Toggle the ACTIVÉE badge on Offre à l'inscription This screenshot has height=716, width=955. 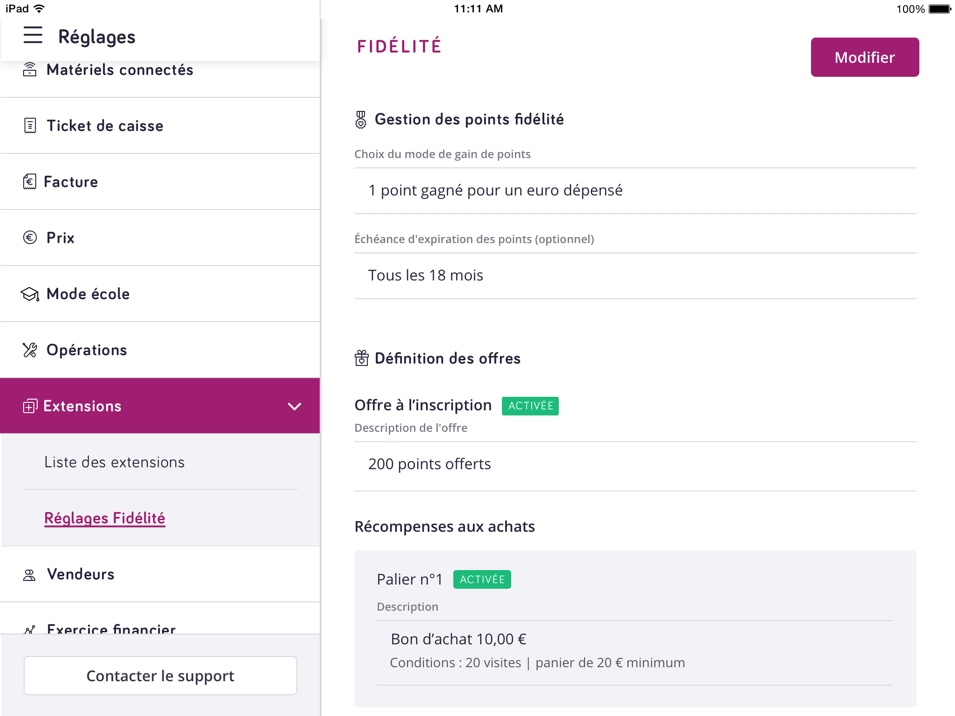(530, 405)
